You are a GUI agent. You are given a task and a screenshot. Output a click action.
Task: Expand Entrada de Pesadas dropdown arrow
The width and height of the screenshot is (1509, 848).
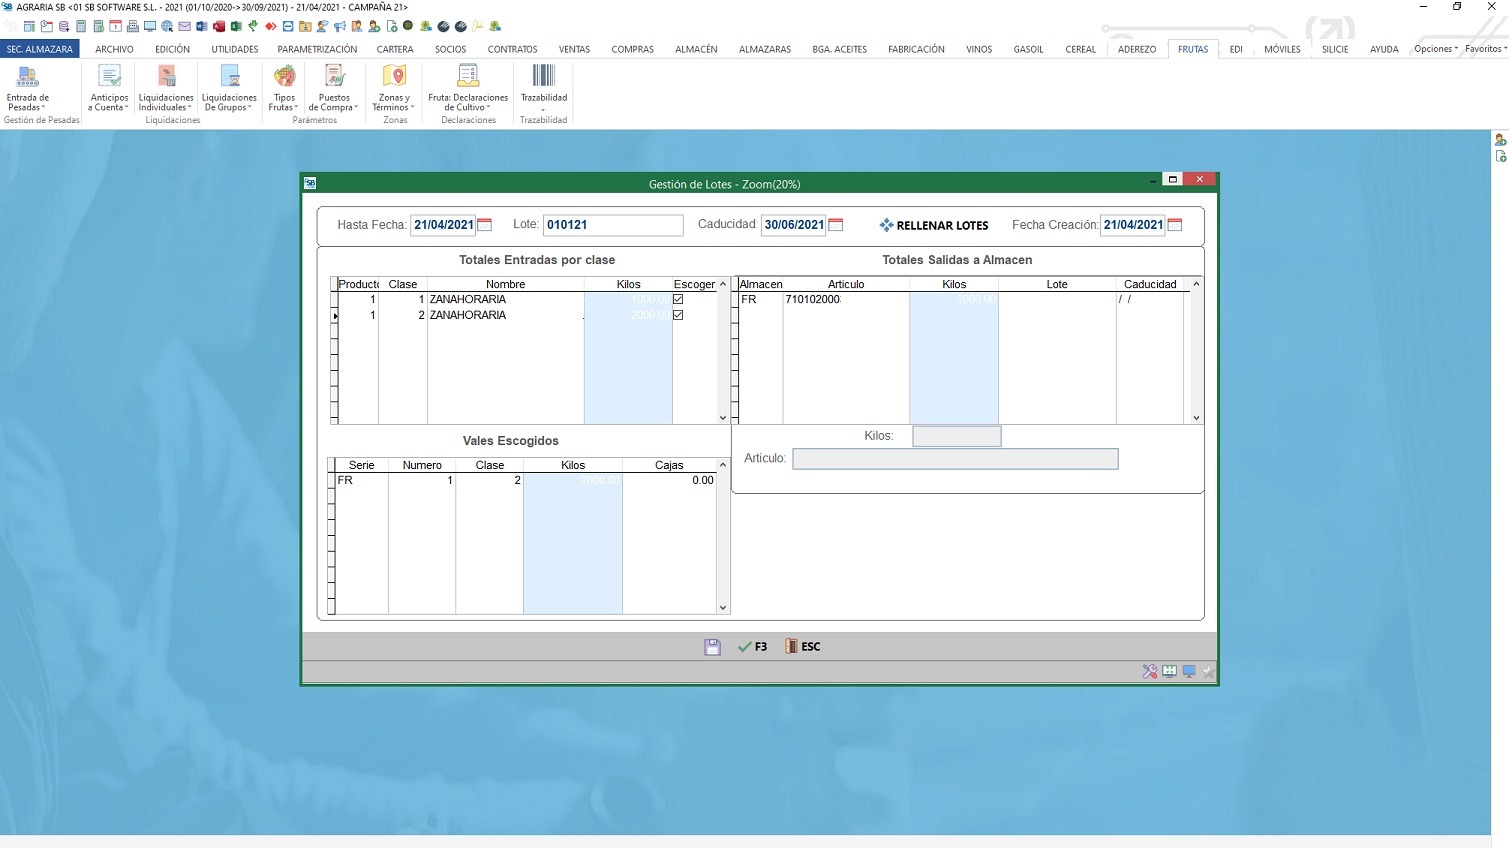44,108
